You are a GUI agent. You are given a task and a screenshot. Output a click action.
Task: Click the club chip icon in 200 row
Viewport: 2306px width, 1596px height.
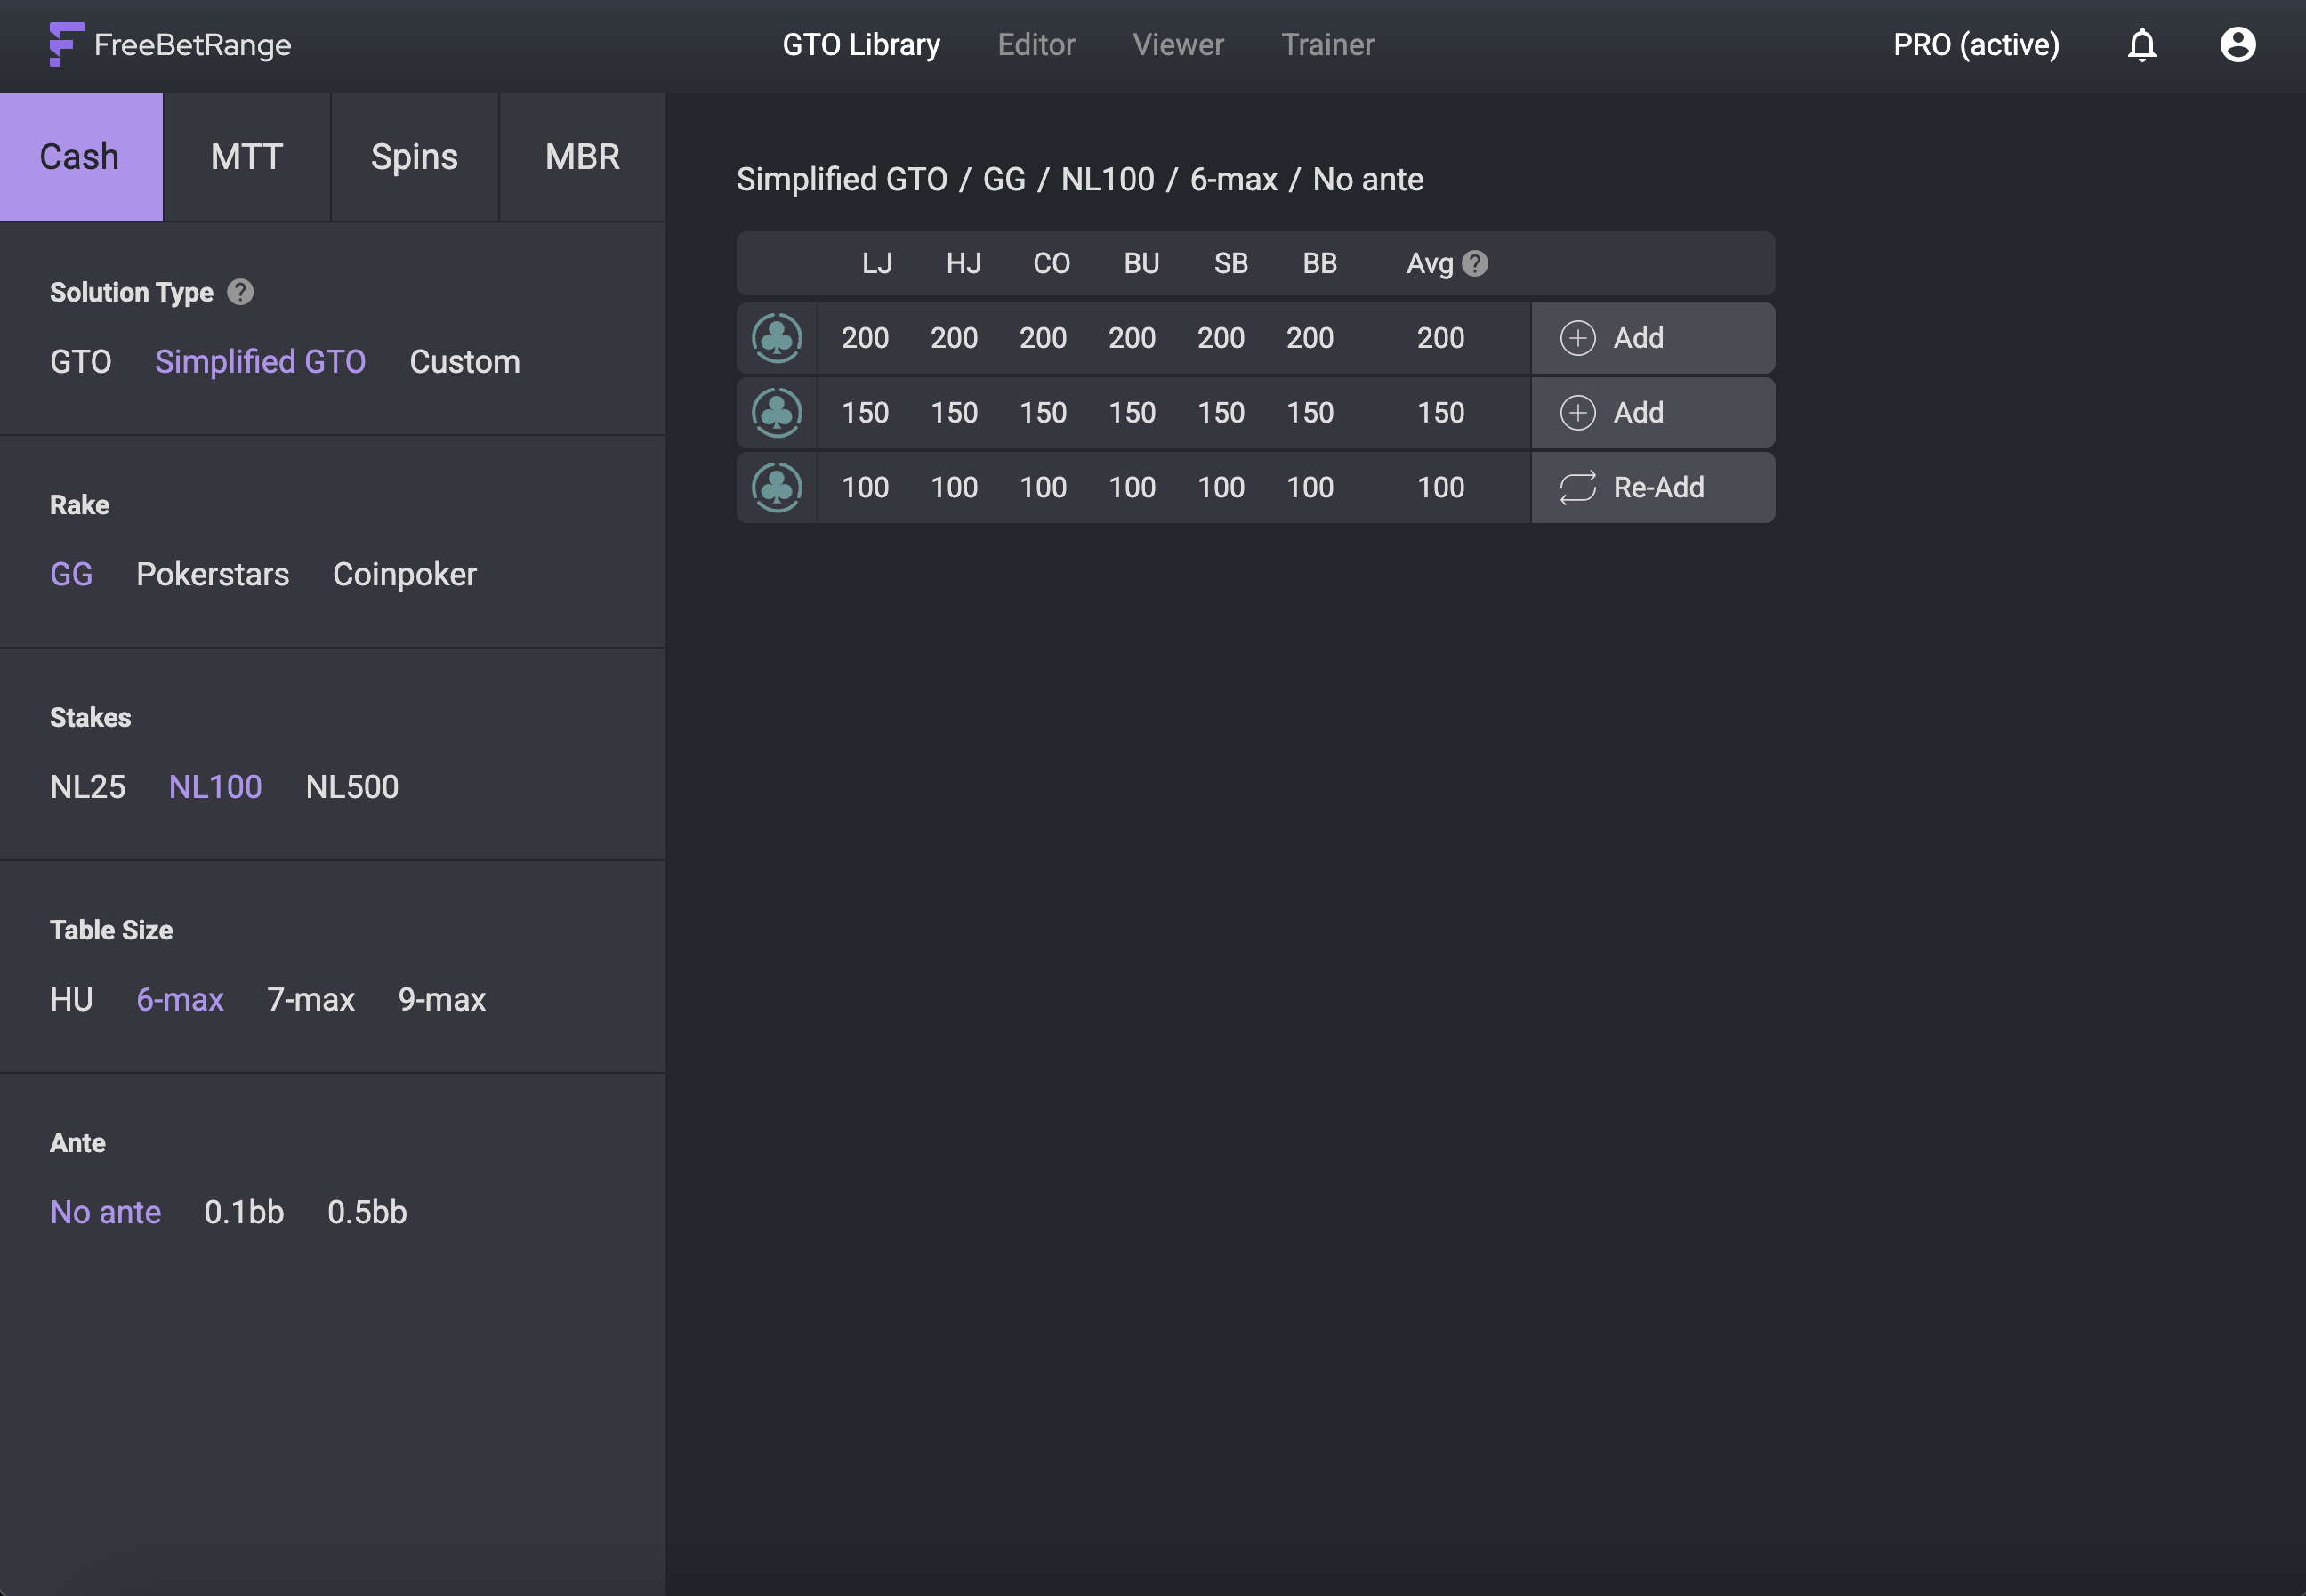click(x=777, y=338)
